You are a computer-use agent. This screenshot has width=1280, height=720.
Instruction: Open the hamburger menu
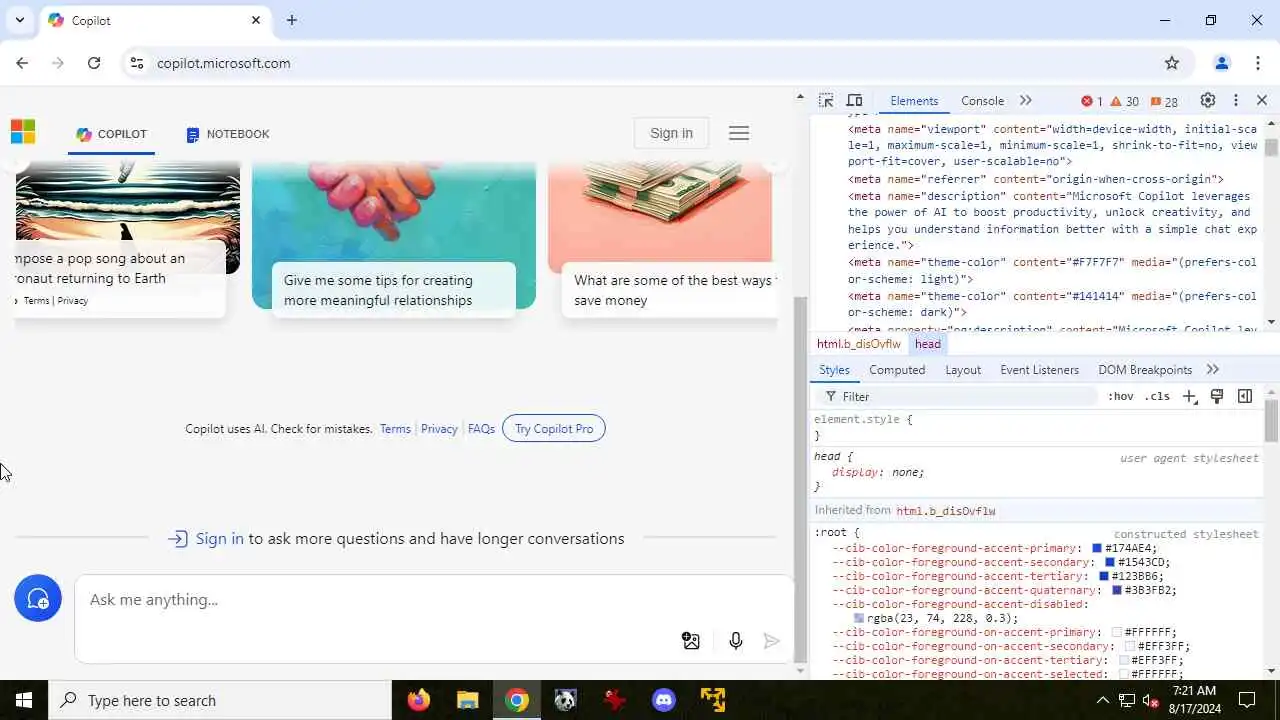tap(739, 133)
